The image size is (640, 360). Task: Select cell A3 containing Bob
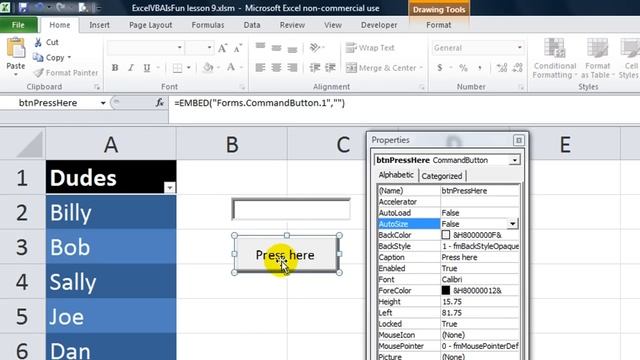[111, 247]
